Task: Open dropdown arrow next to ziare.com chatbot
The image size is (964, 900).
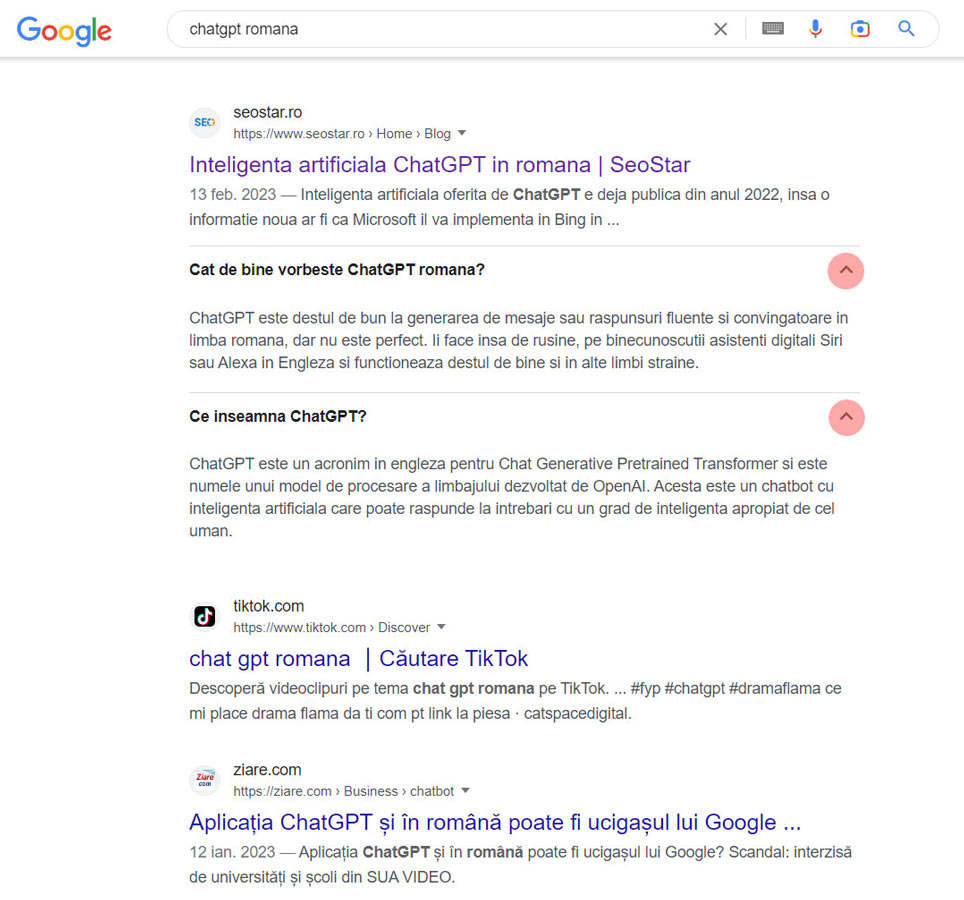Action: pos(465,791)
